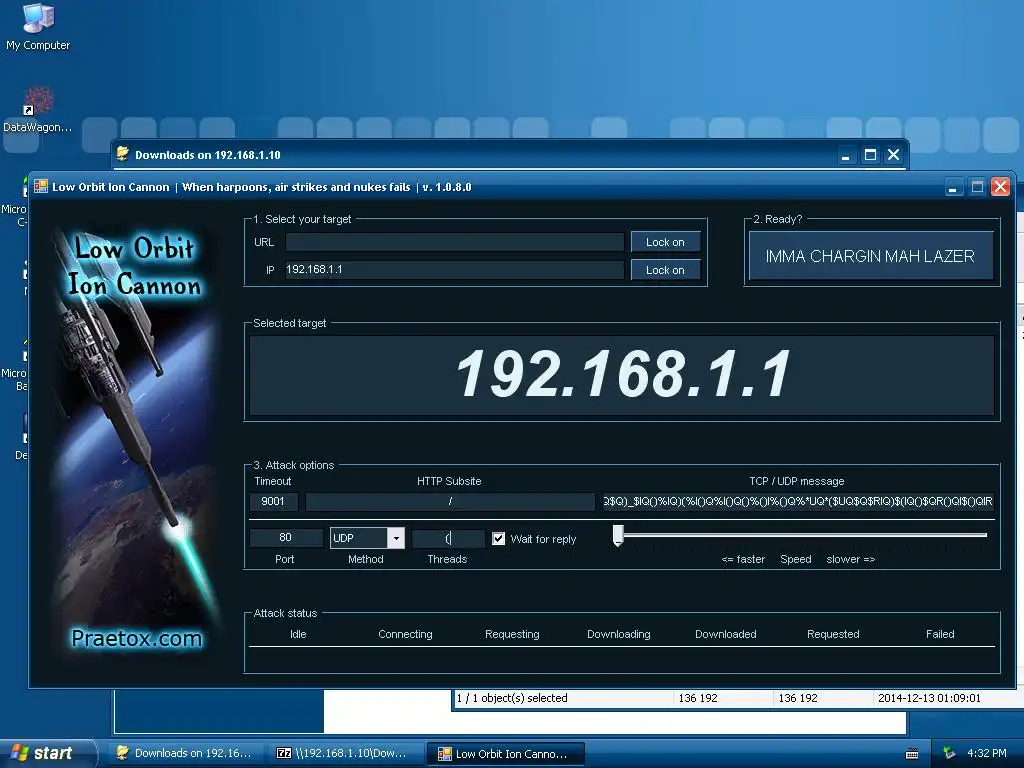Toggle the Wait for reply checkbox
The width and height of the screenshot is (1024, 768).
(498, 538)
